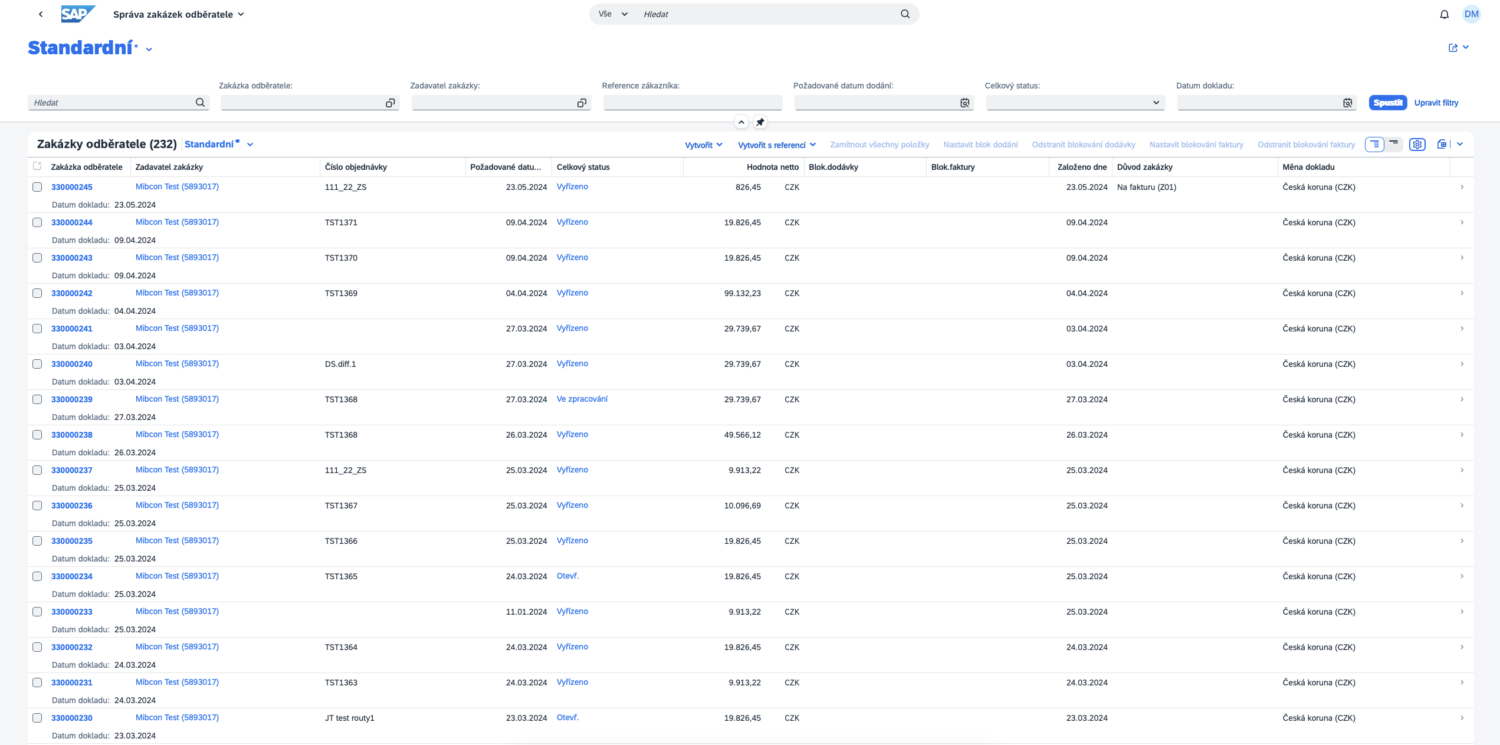1500x745 pixels.
Task: Check the row for order 330000234
Action: point(37,576)
